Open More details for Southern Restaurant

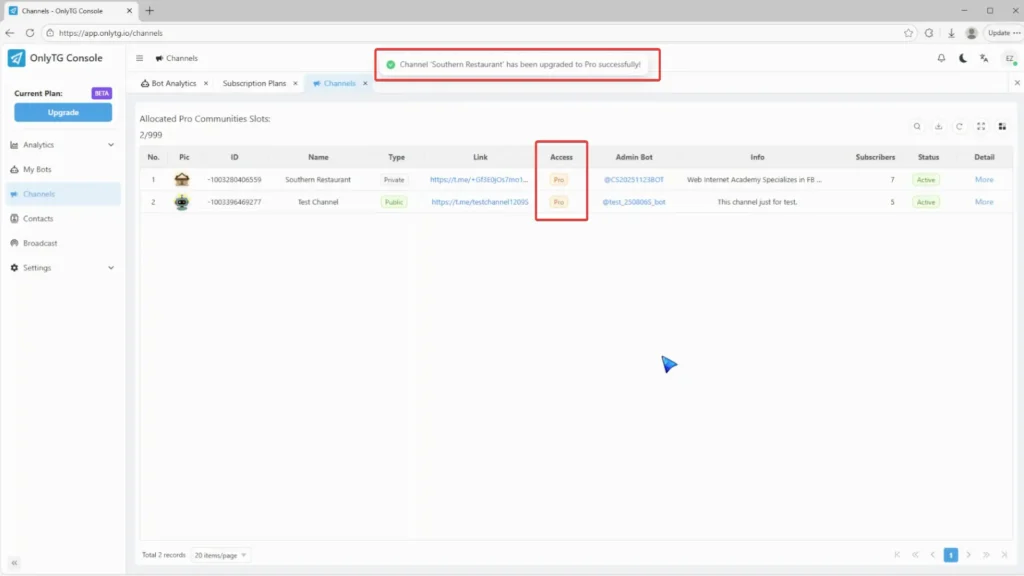tap(984, 180)
